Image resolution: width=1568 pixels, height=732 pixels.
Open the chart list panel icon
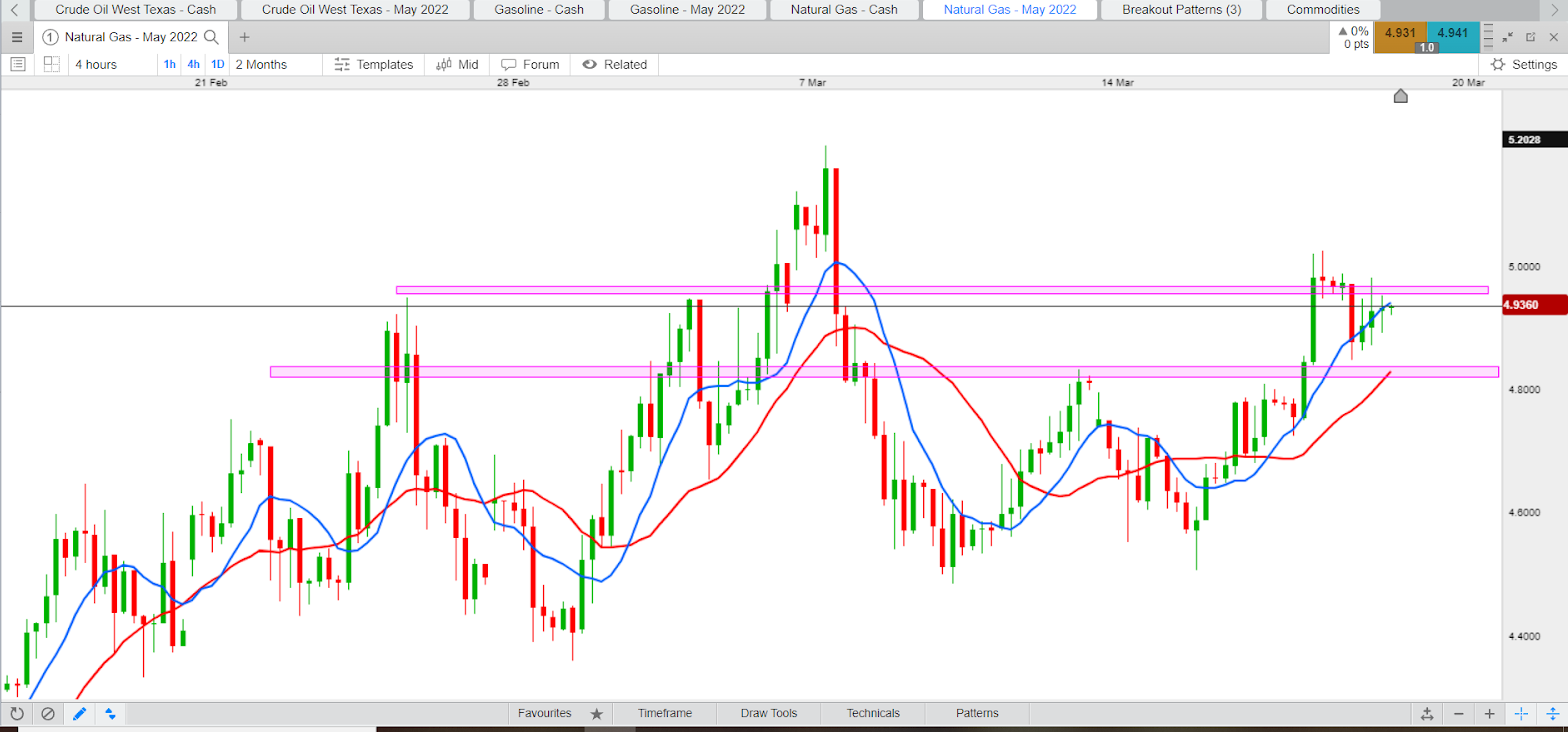tap(17, 64)
